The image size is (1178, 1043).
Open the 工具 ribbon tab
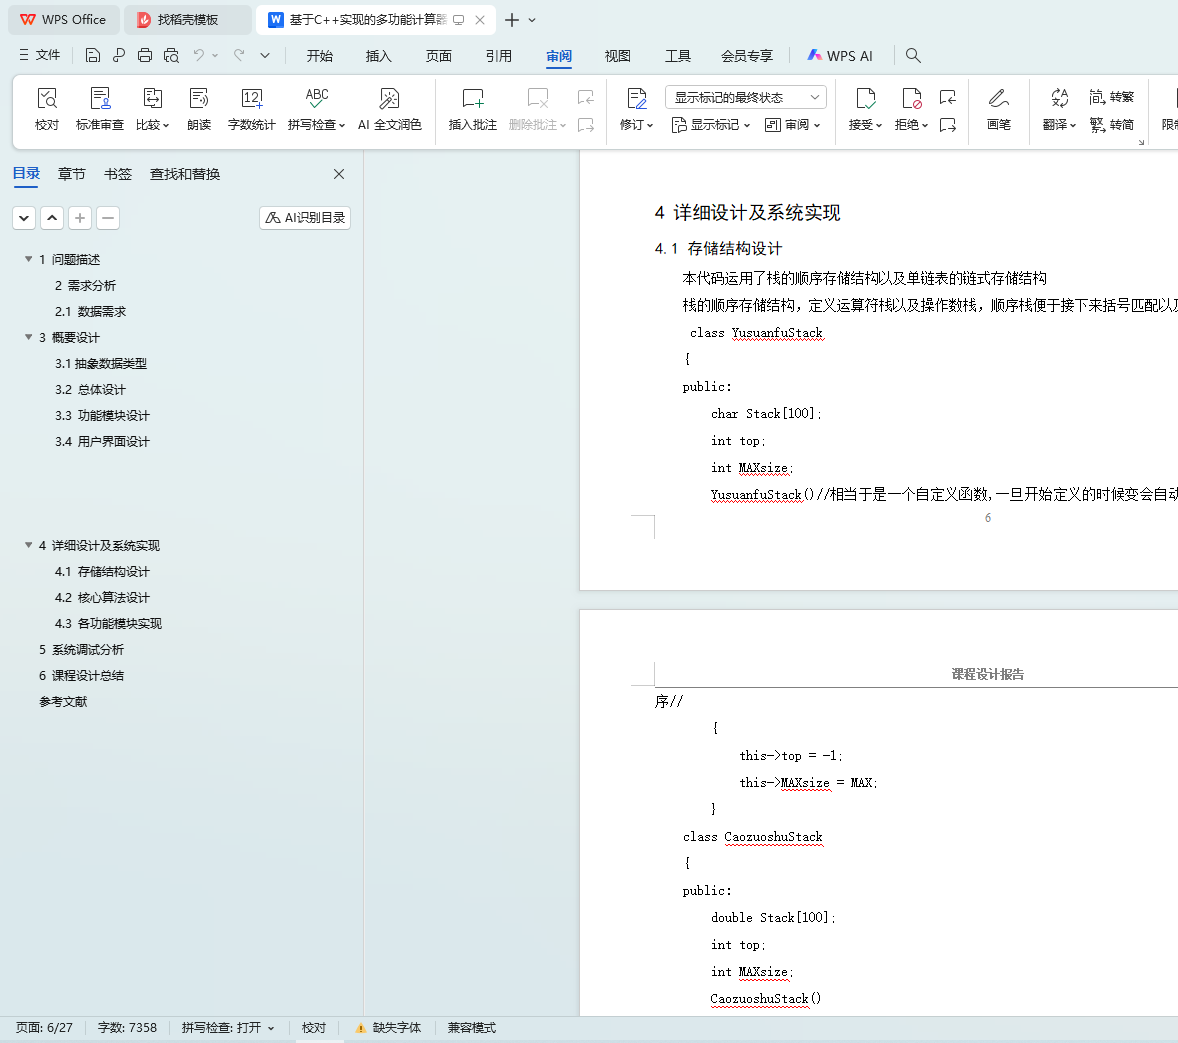click(x=678, y=56)
